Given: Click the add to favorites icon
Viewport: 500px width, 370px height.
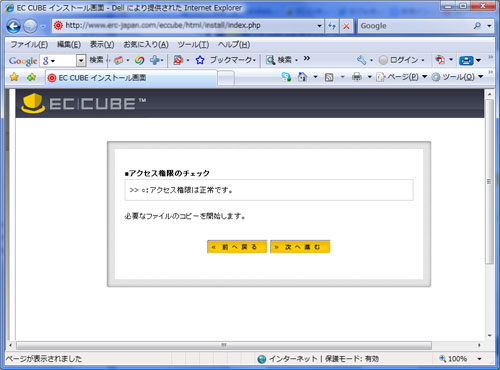Looking at the screenshot, I should [31, 77].
